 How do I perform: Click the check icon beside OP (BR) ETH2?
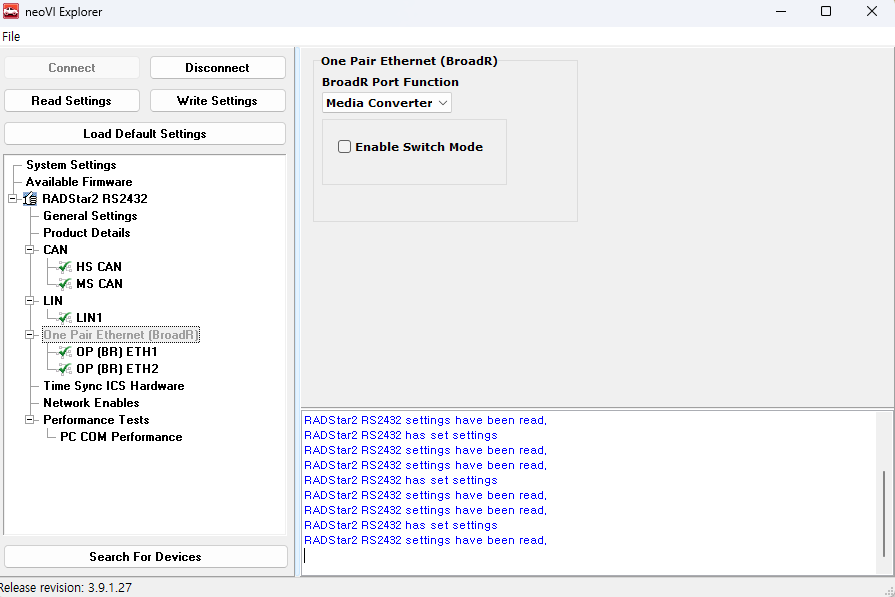coord(65,369)
